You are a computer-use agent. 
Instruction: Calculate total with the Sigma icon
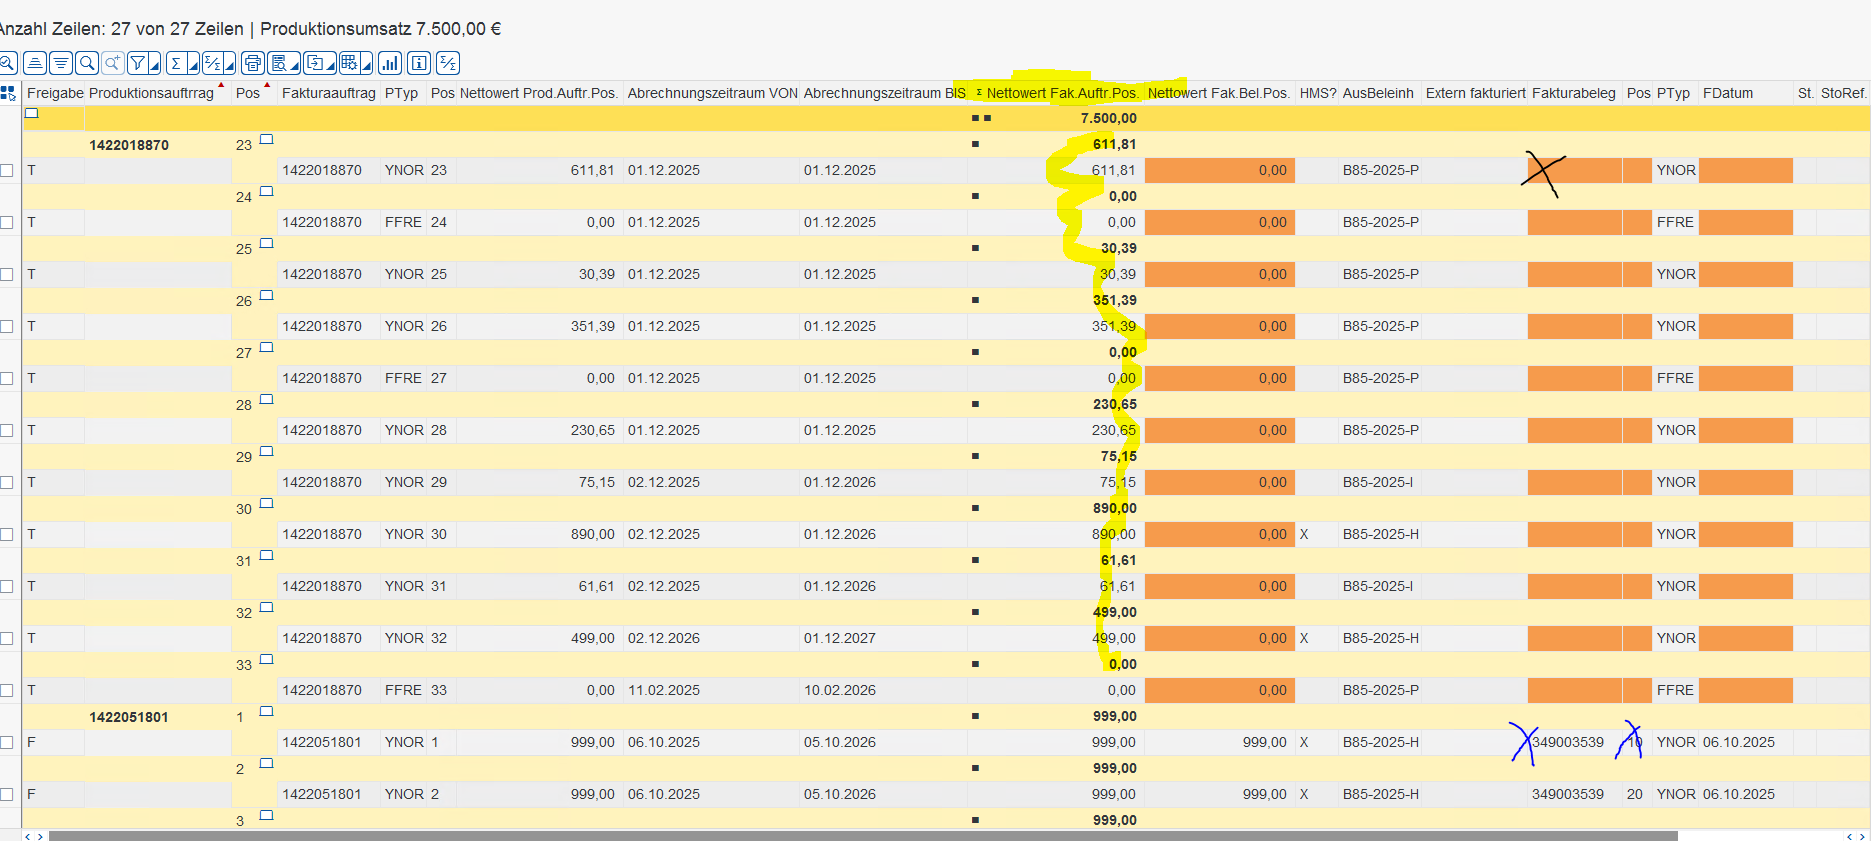tap(176, 63)
